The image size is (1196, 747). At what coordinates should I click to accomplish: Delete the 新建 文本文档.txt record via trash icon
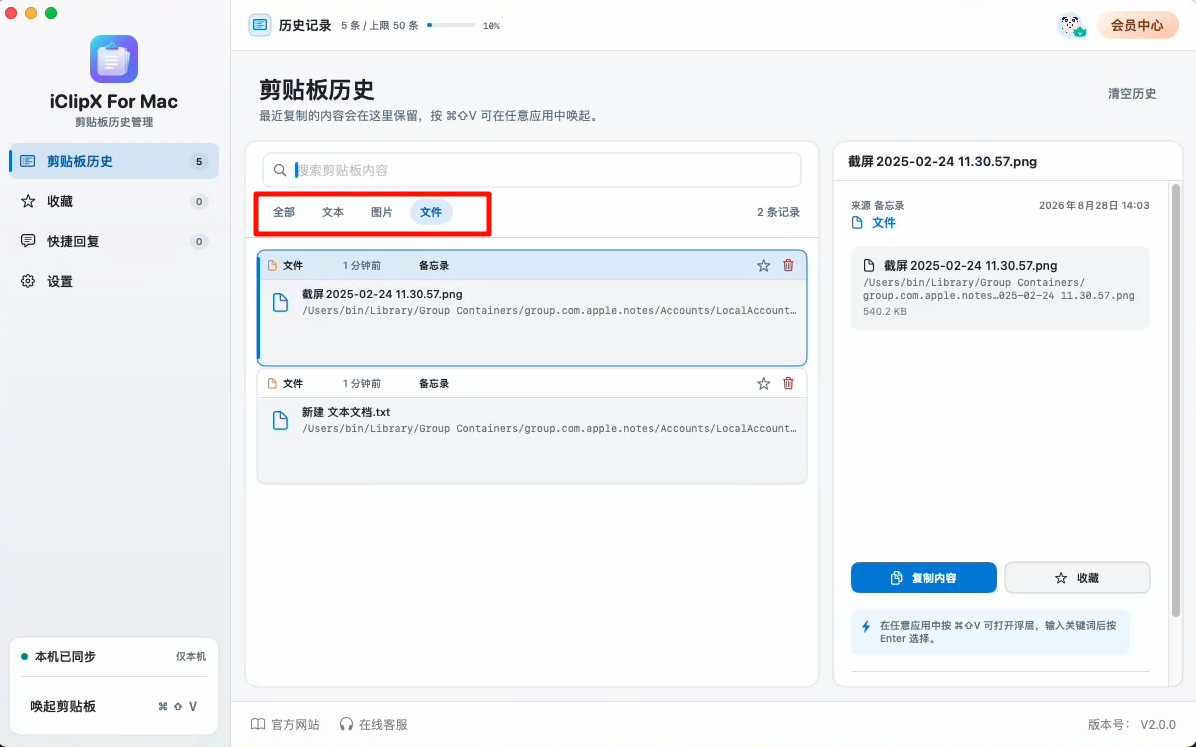pyautogui.click(x=788, y=384)
